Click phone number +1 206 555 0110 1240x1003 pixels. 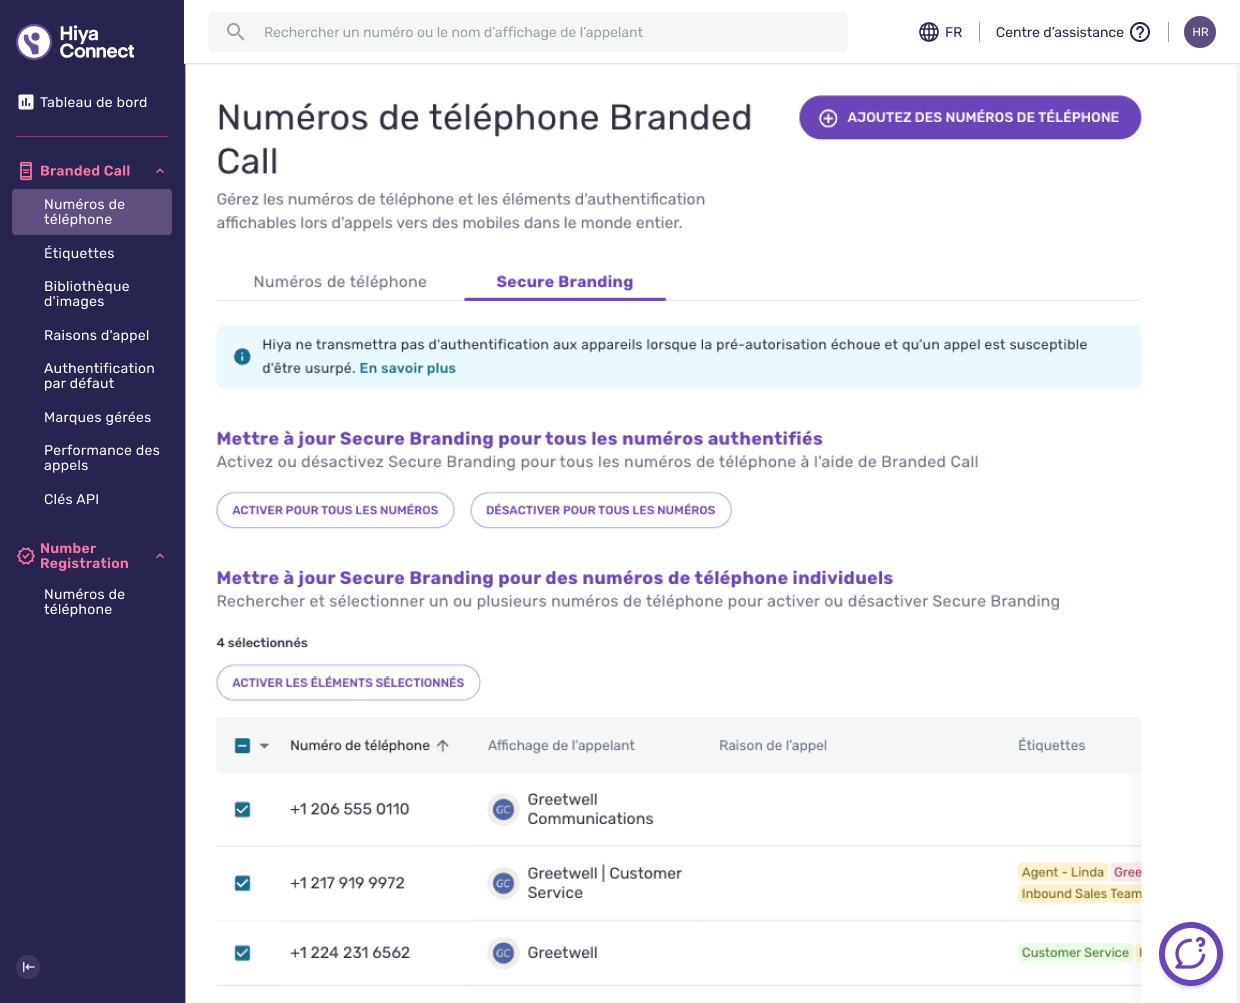point(350,809)
